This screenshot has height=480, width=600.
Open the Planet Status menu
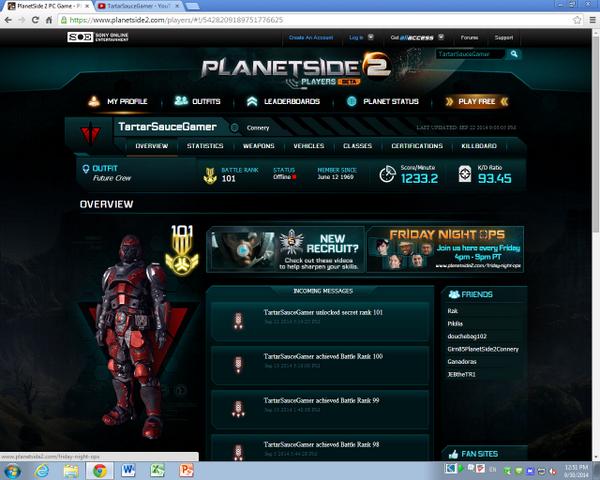coord(383,101)
